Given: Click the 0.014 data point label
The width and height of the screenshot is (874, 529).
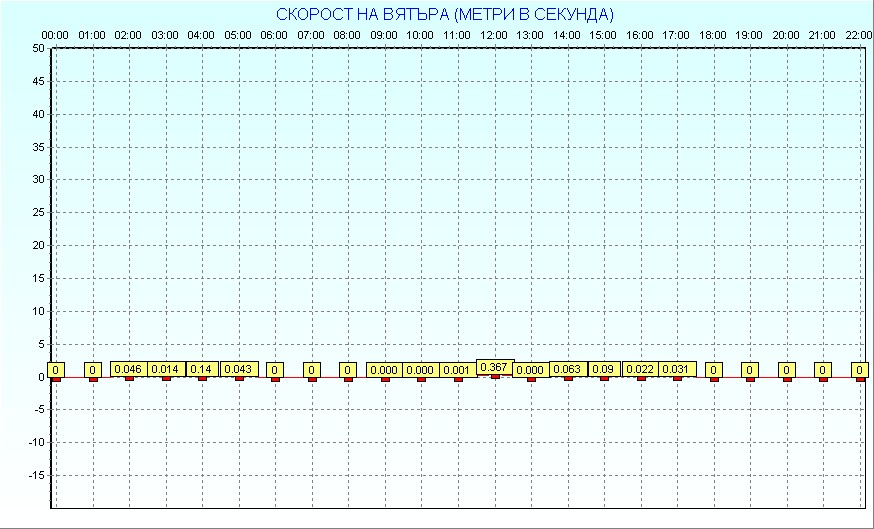Looking at the screenshot, I should pyautogui.click(x=165, y=369).
